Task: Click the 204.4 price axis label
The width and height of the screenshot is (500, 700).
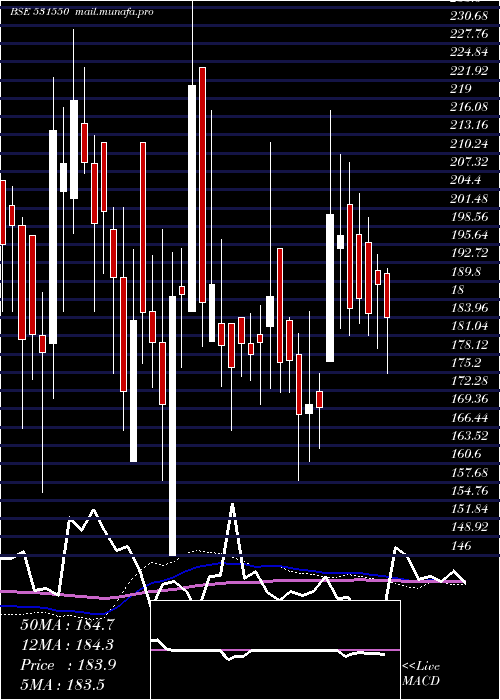Action: (x=466, y=179)
